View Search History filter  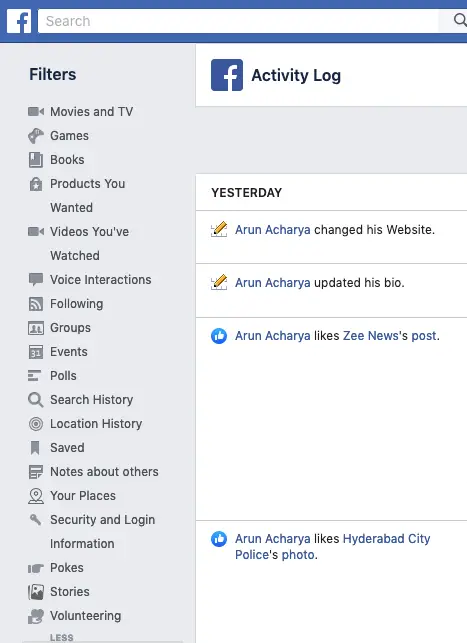[91, 400]
